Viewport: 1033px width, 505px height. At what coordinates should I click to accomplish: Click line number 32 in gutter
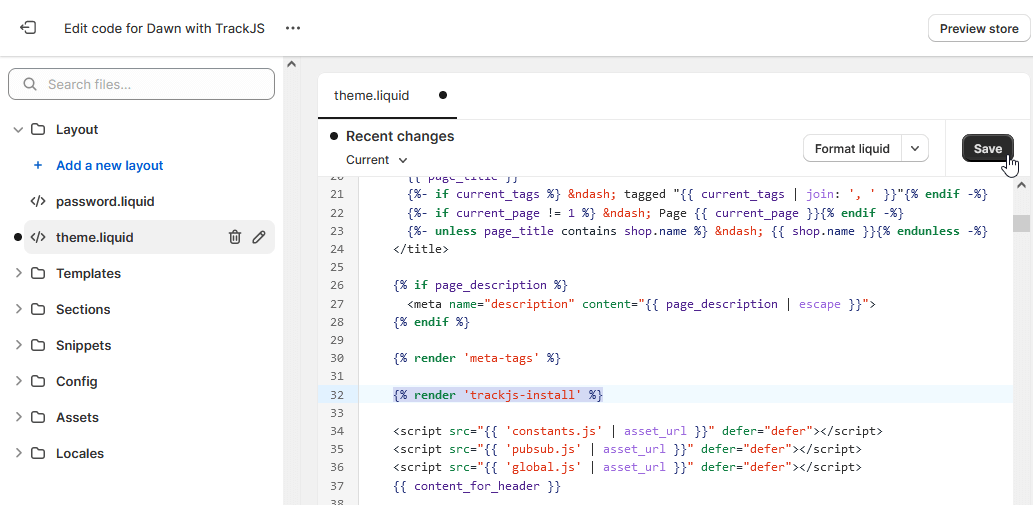[x=337, y=395]
